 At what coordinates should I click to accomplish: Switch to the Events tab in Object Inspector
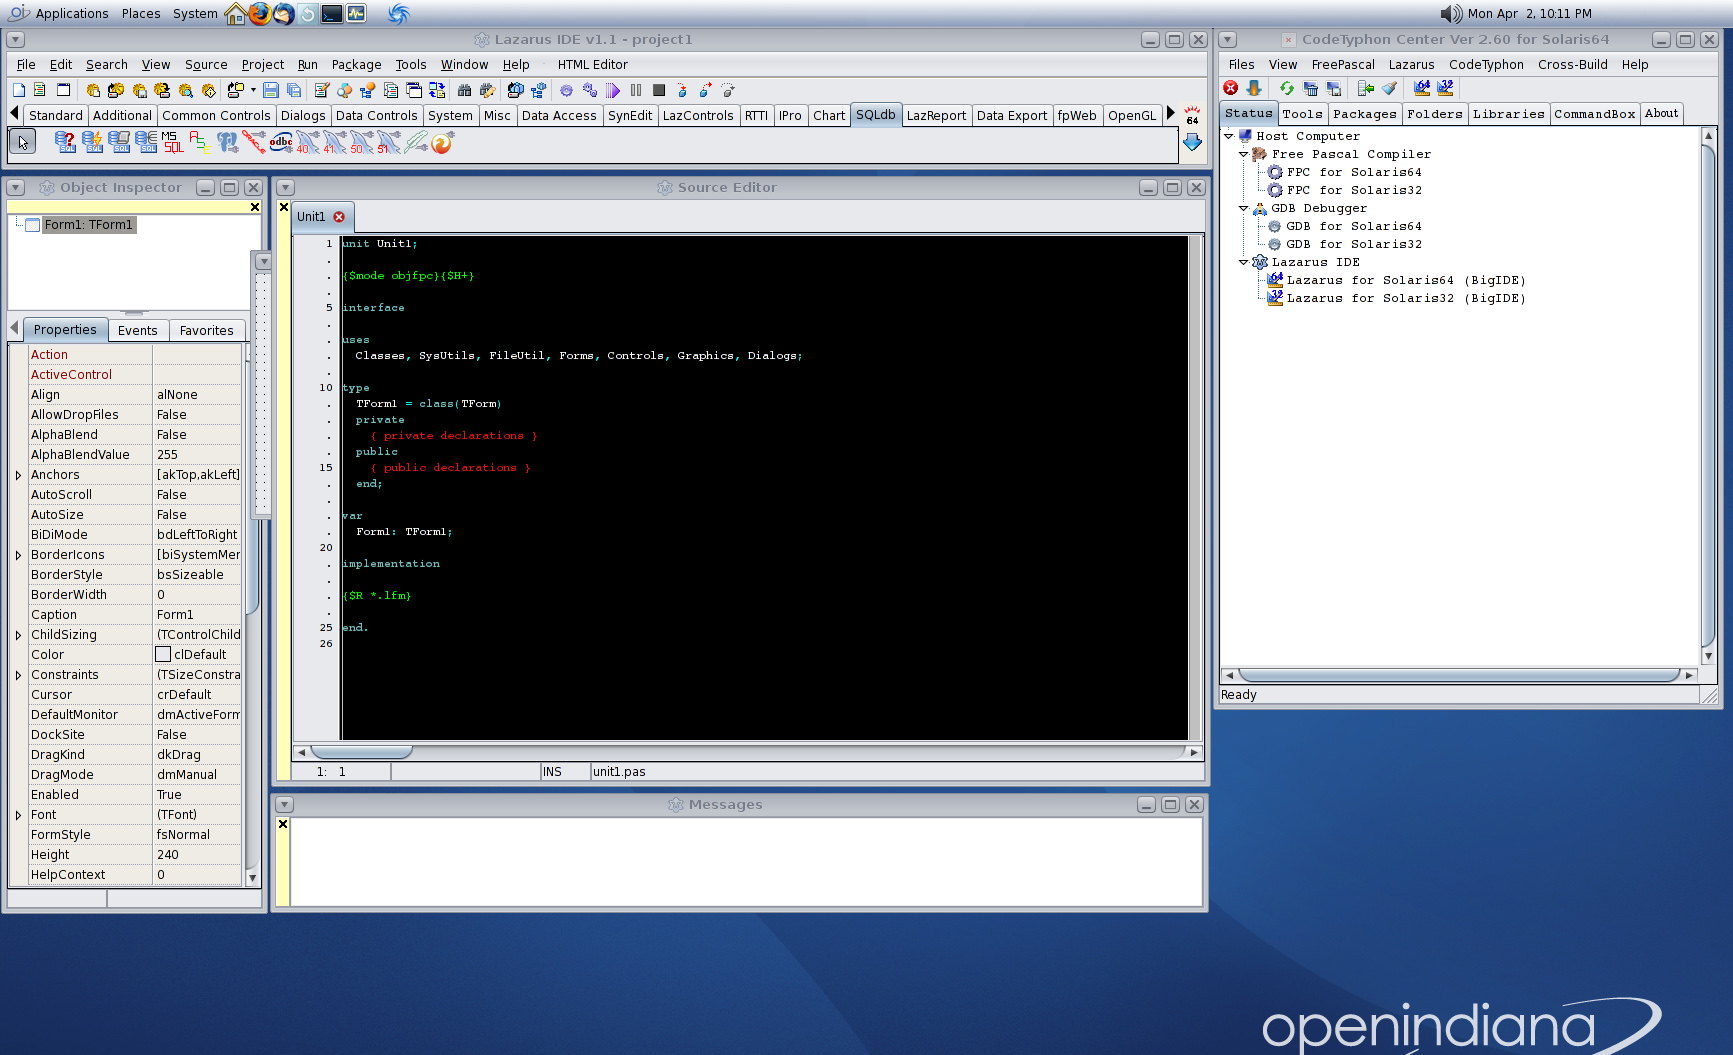point(138,330)
